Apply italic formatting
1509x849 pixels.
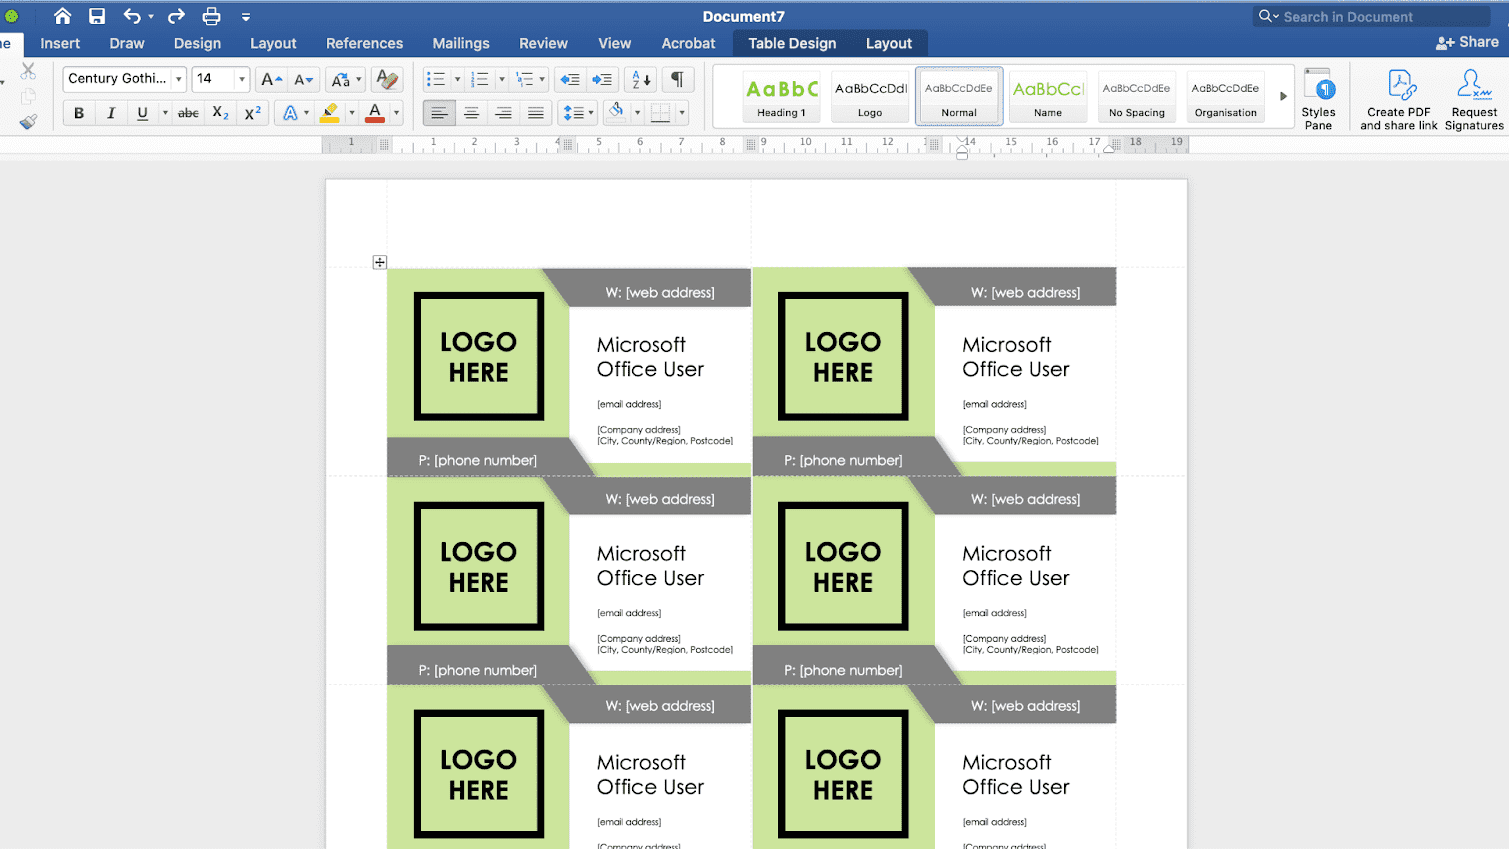click(111, 112)
